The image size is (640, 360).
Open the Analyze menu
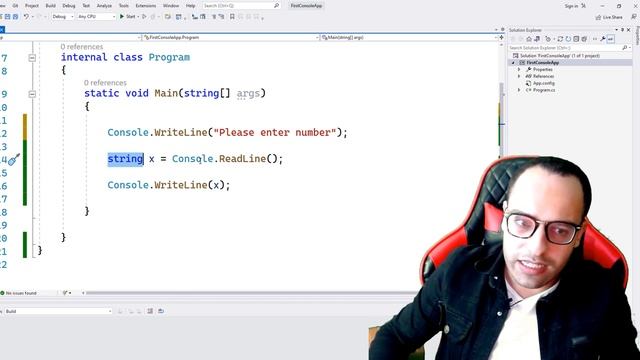tap(104, 6)
